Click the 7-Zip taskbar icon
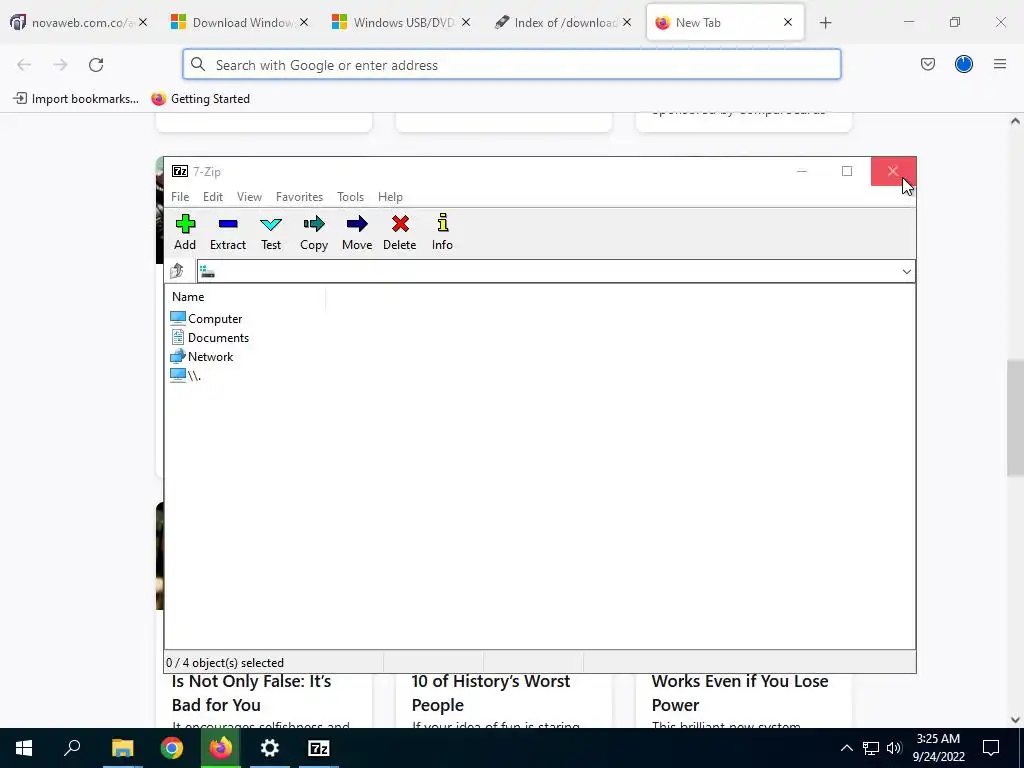Viewport: 1024px width, 768px height. coord(319,748)
